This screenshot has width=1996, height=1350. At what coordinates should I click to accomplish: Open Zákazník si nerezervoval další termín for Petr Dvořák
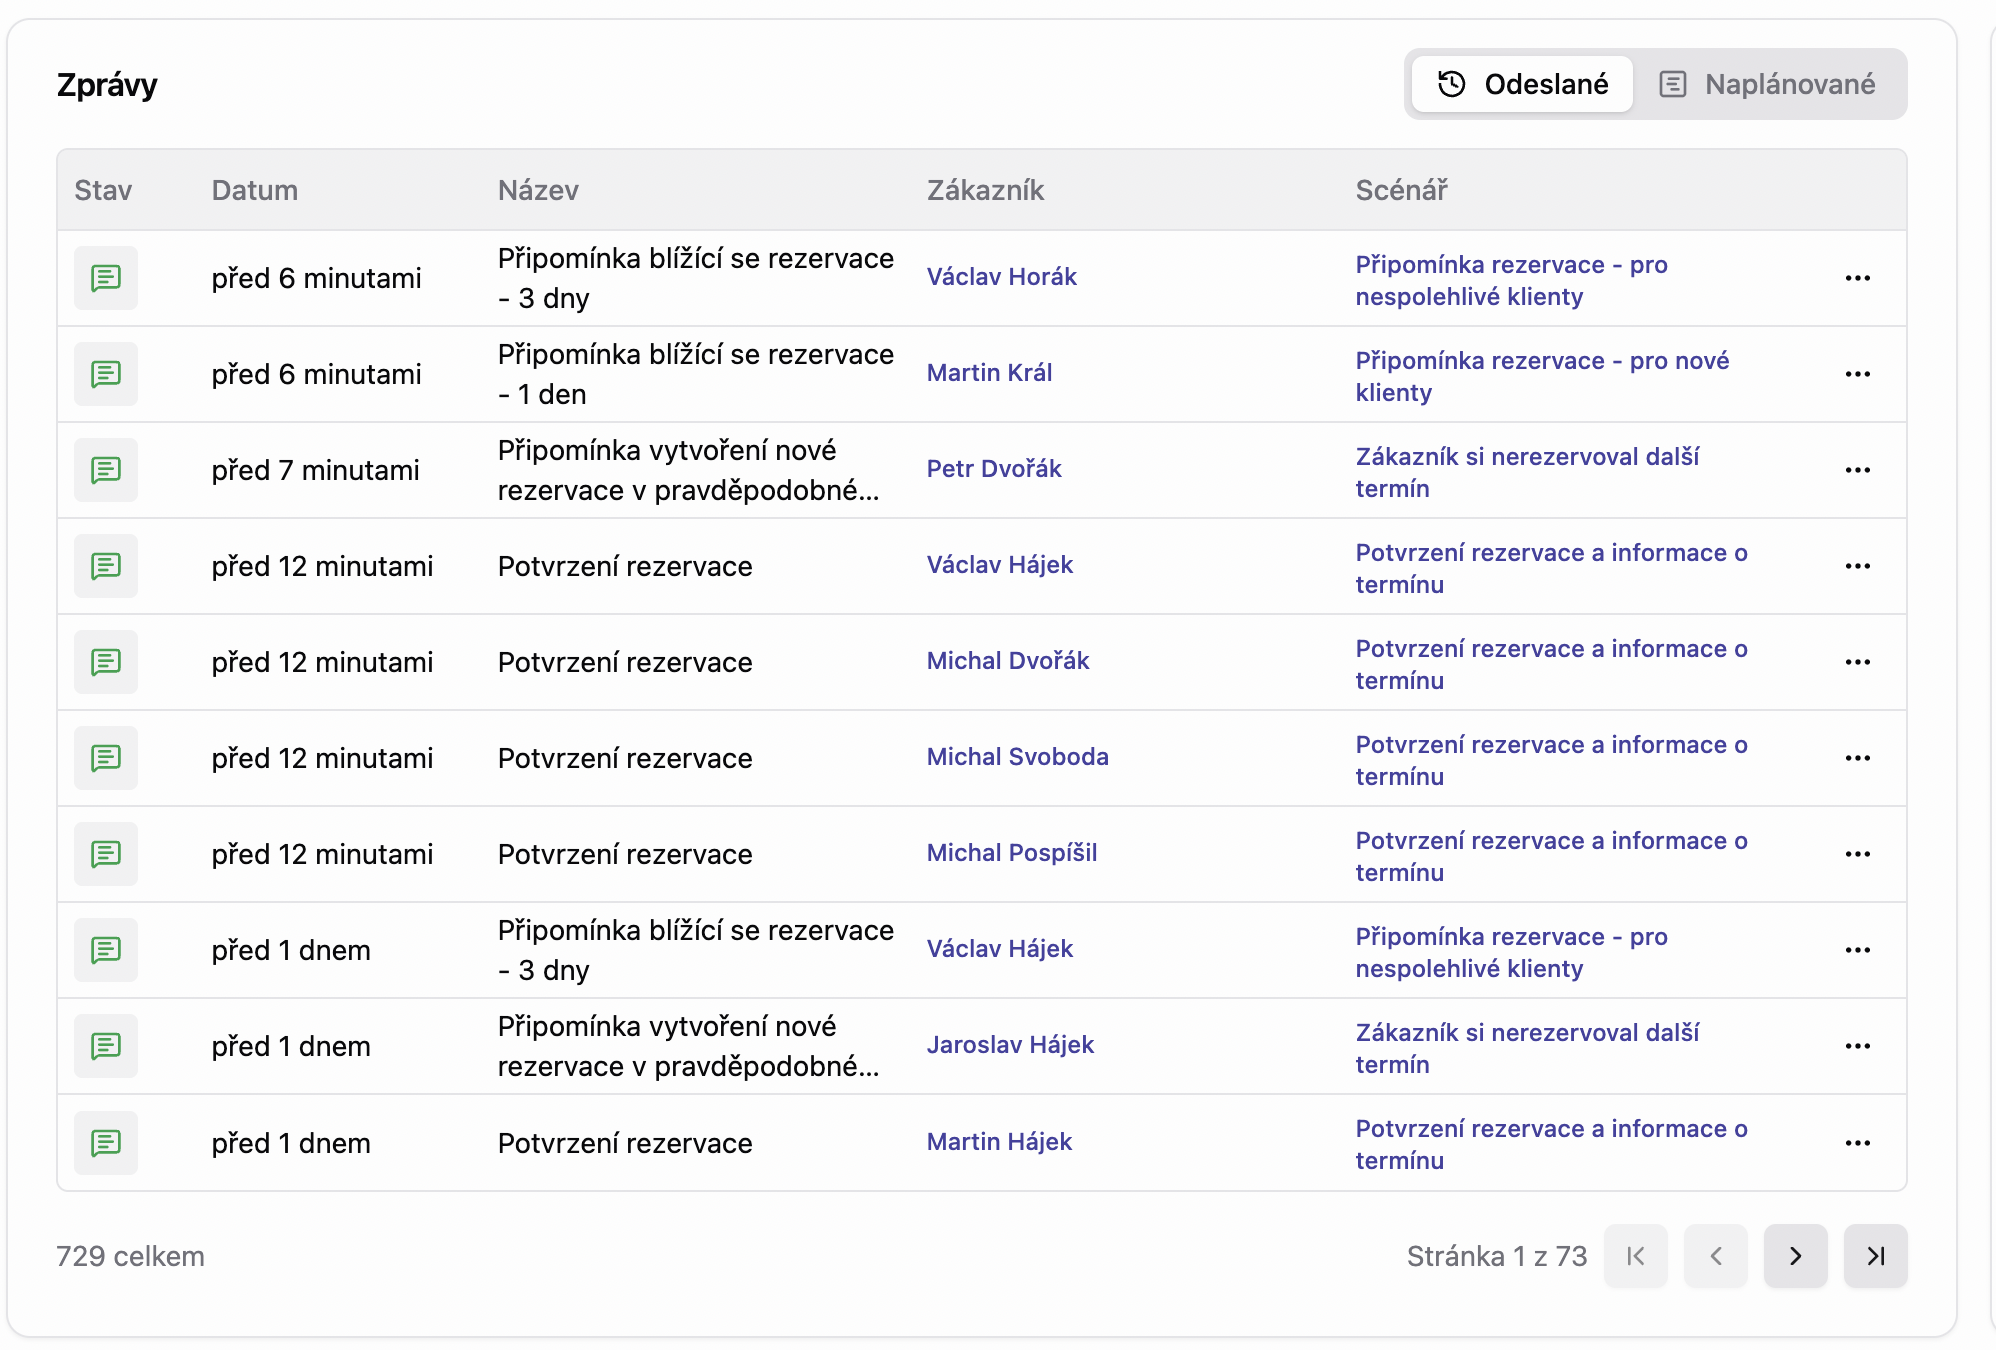[x=1526, y=472]
